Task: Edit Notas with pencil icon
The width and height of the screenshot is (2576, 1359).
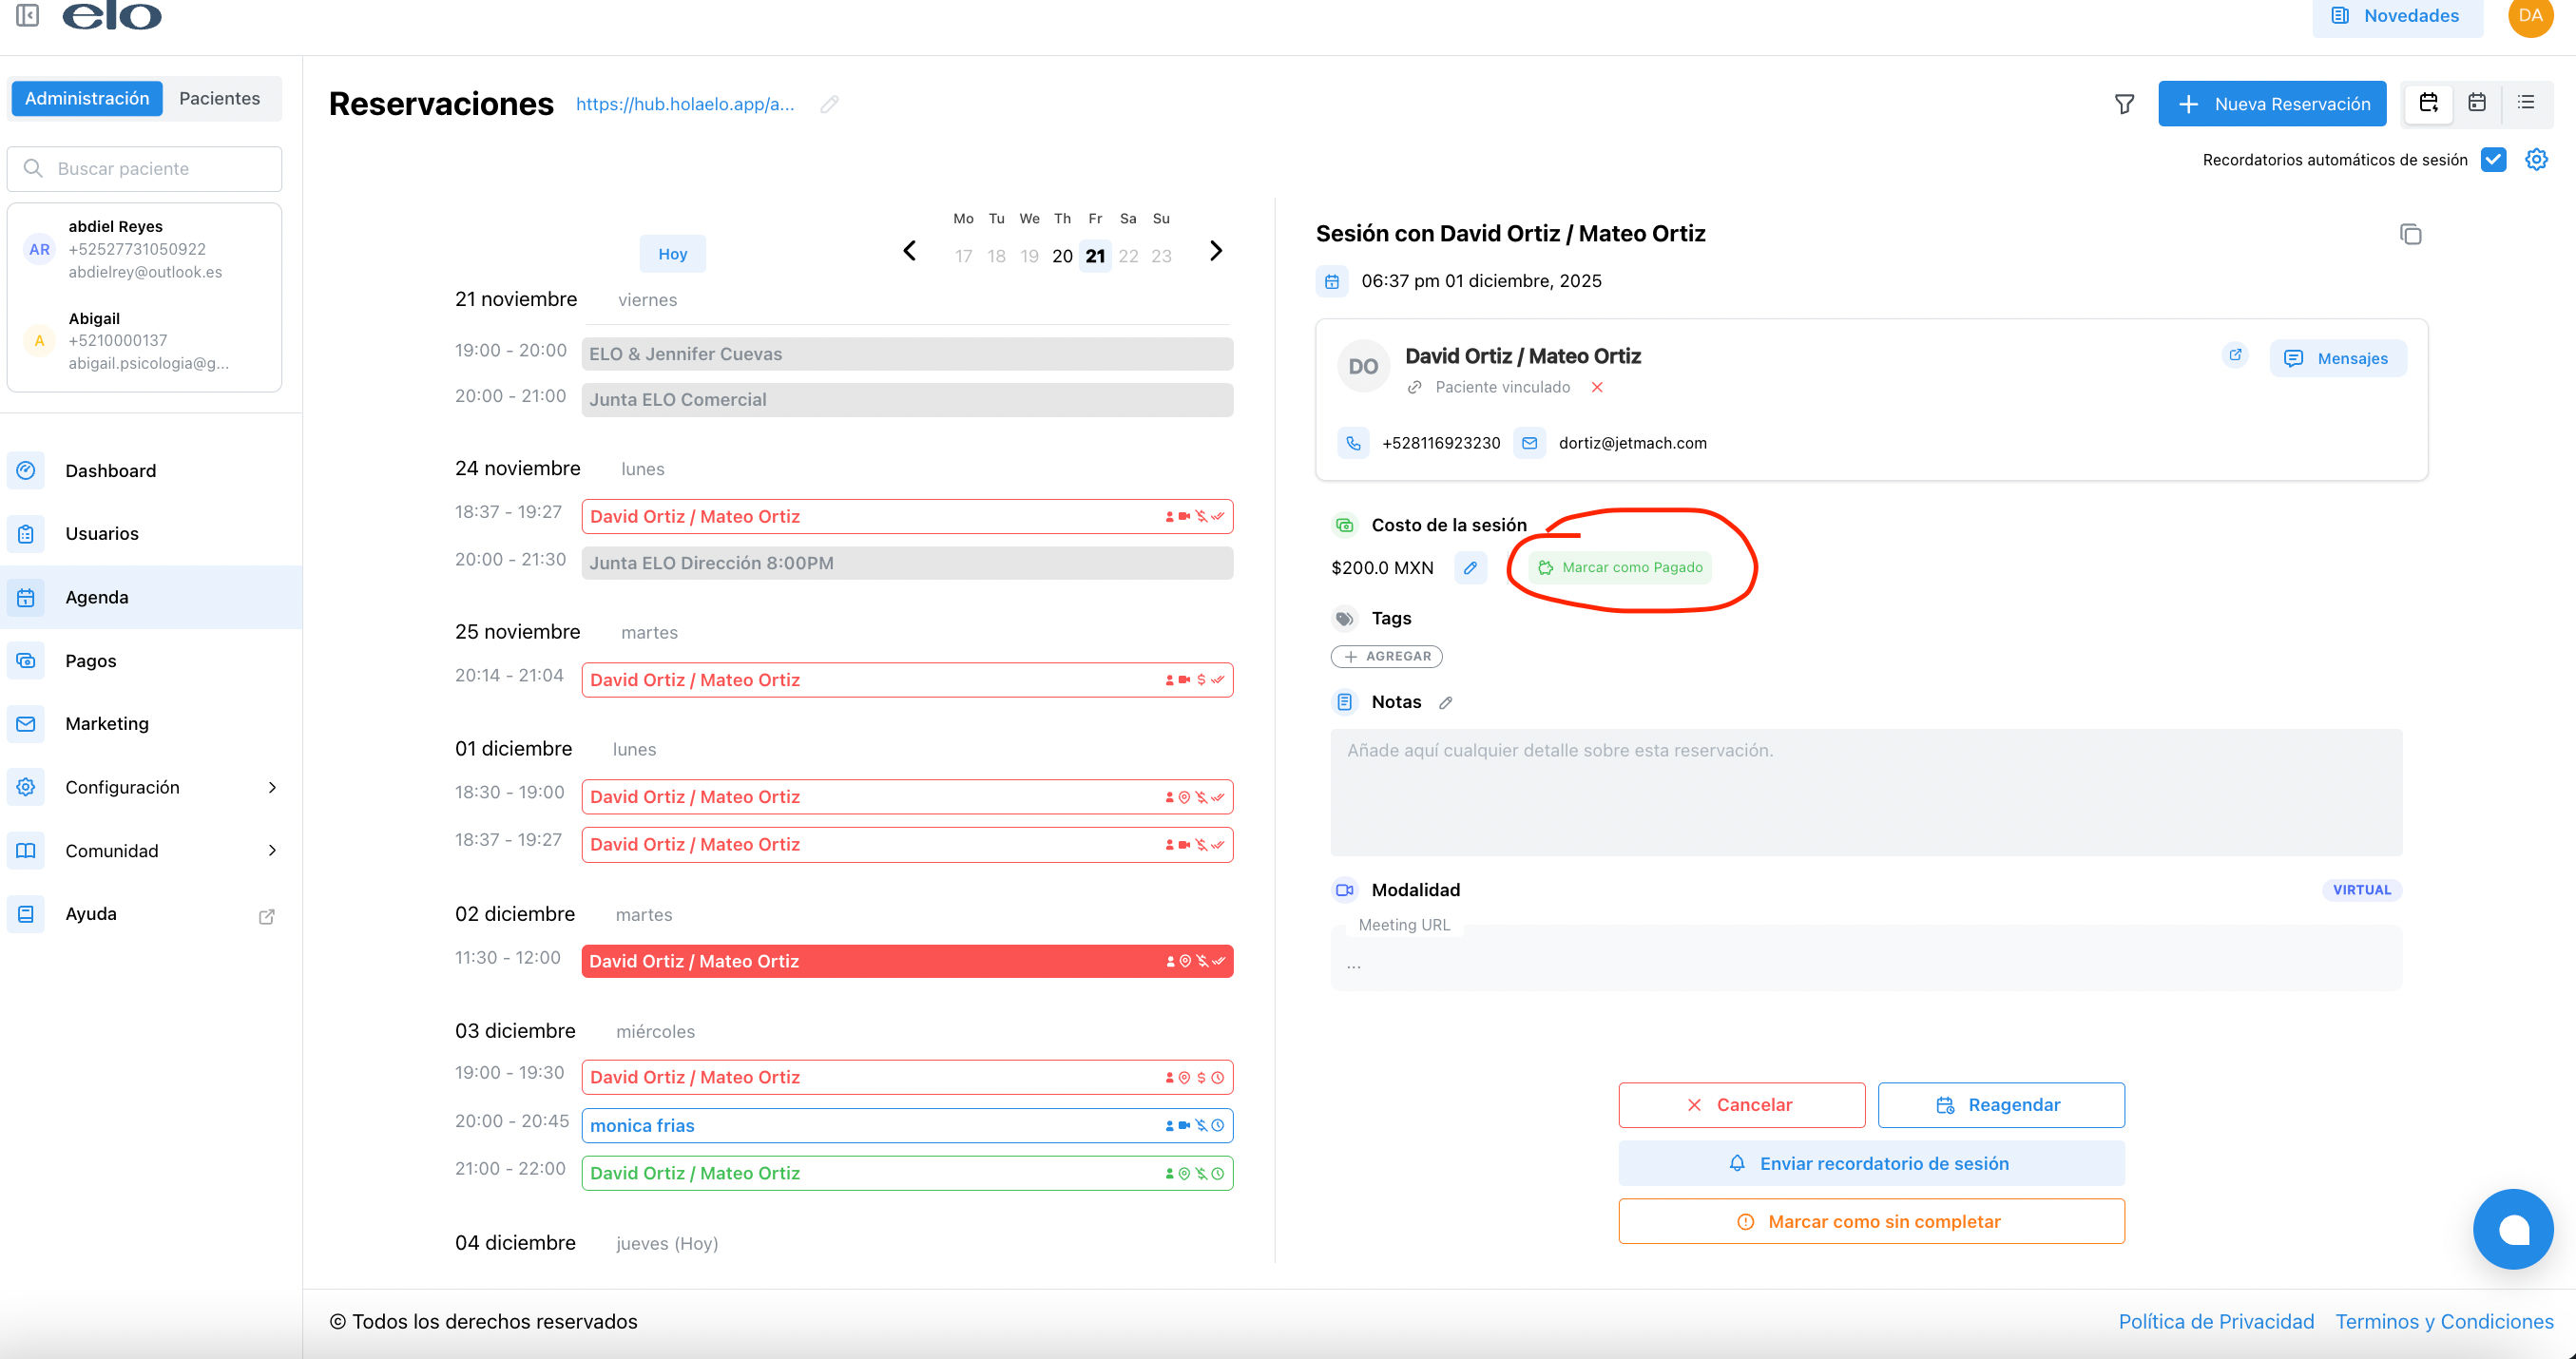Action: tap(1445, 703)
